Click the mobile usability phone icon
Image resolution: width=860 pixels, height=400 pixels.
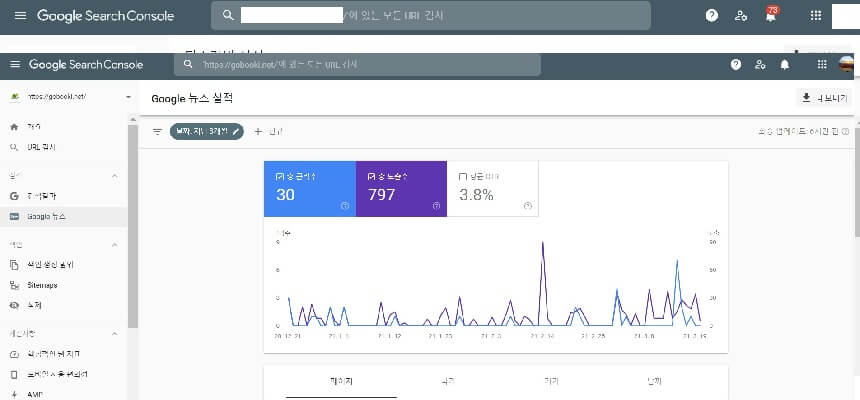(x=14, y=375)
